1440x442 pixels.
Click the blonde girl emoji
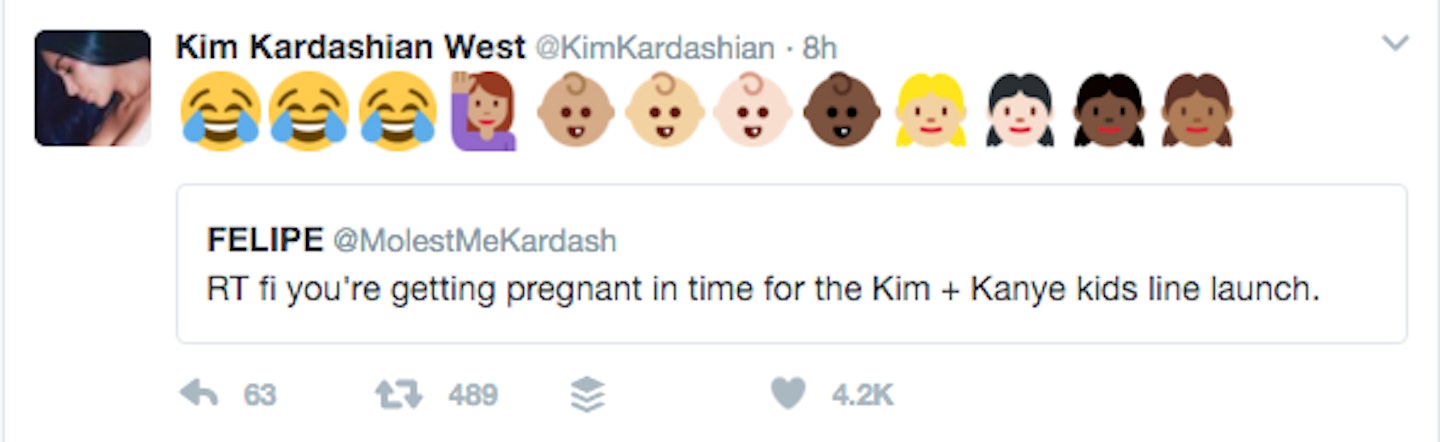coord(930,110)
